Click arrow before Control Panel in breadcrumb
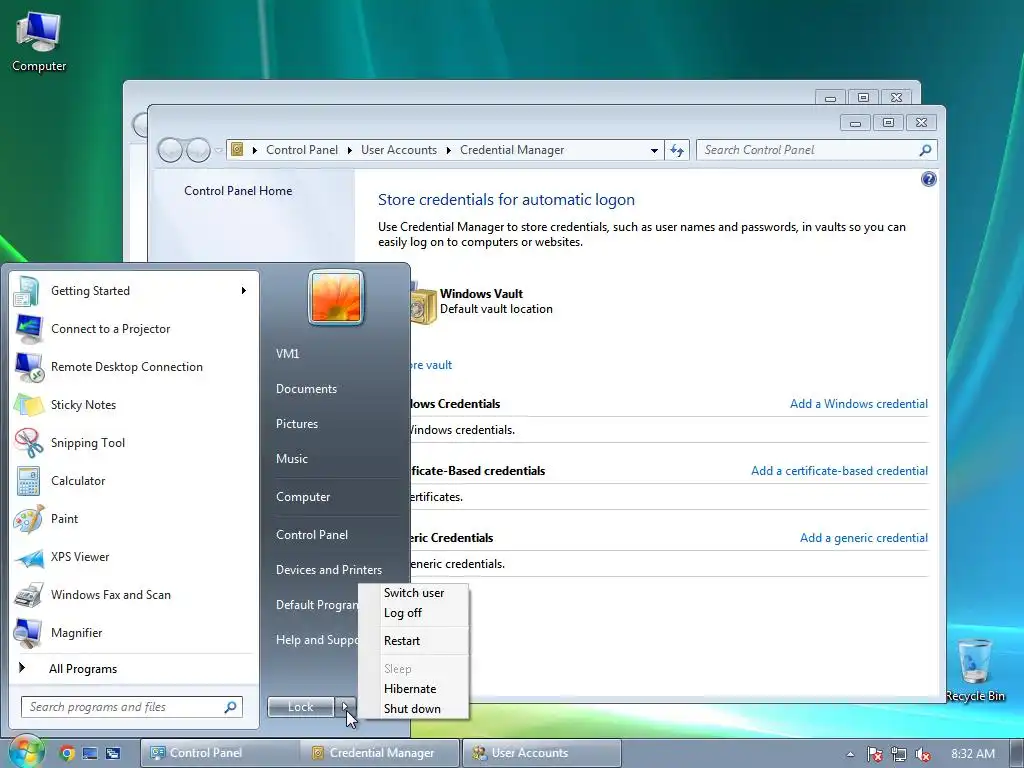Screen dimensions: 1024x768 [x=255, y=150]
